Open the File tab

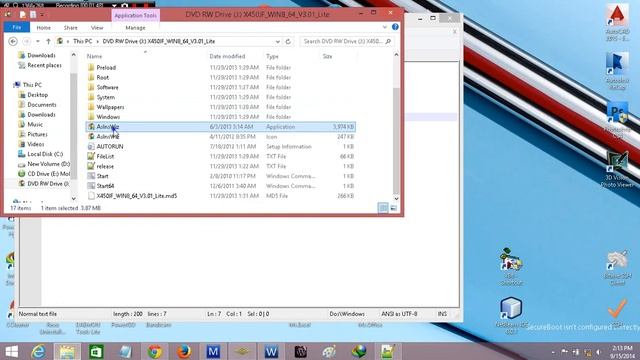(17, 27)
